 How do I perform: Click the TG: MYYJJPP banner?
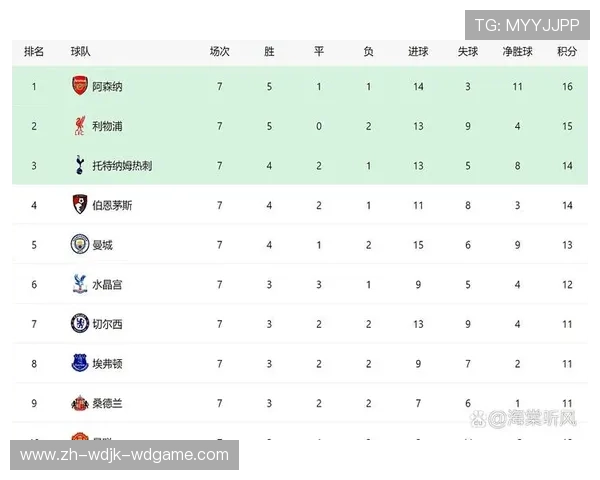[x=526, y=24]
